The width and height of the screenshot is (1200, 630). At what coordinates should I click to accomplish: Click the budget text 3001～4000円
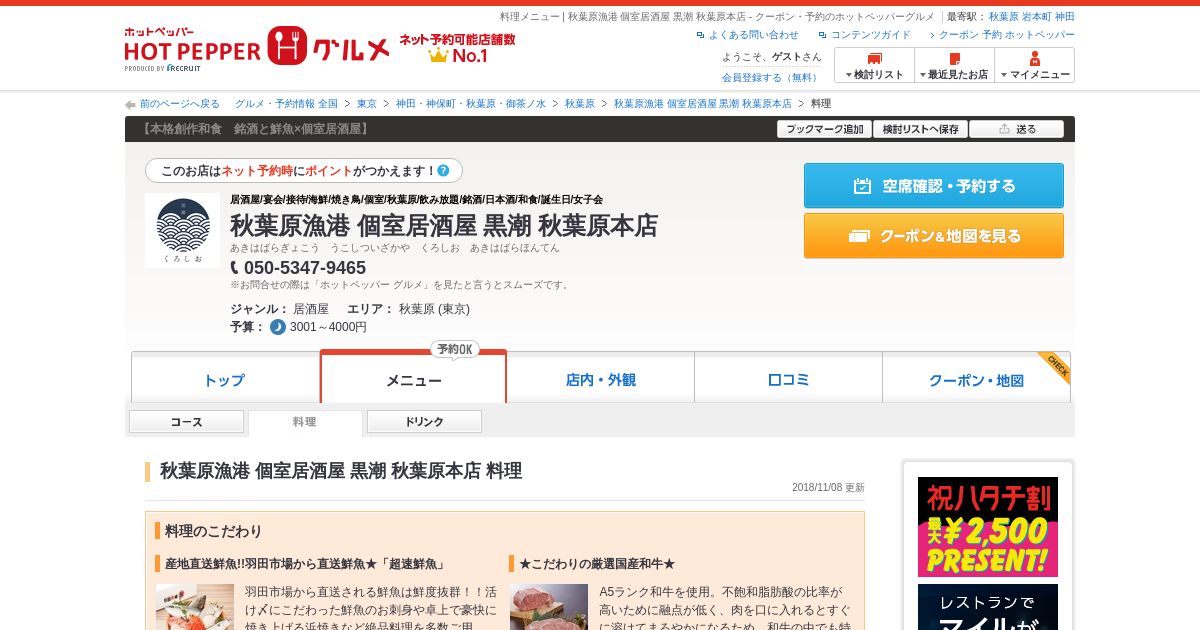[x=328, y=327]
